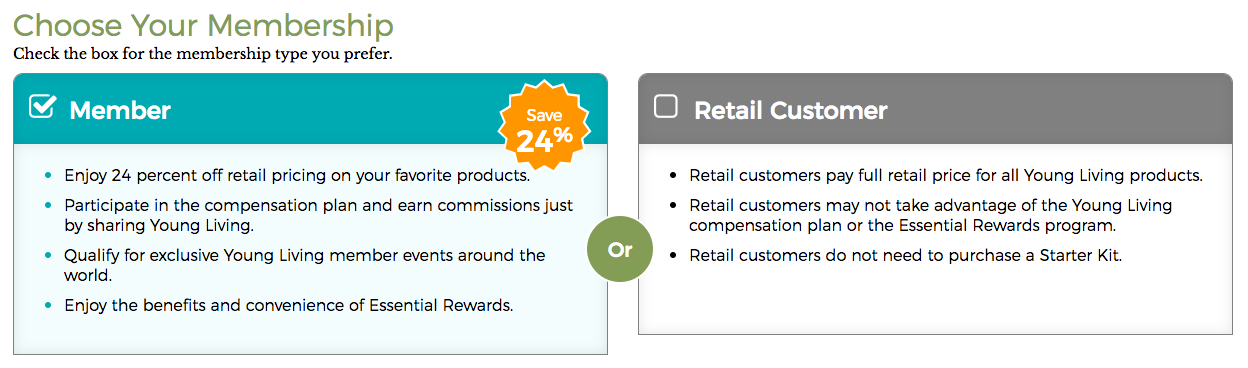Select the Retail Customer header title text

791,110
